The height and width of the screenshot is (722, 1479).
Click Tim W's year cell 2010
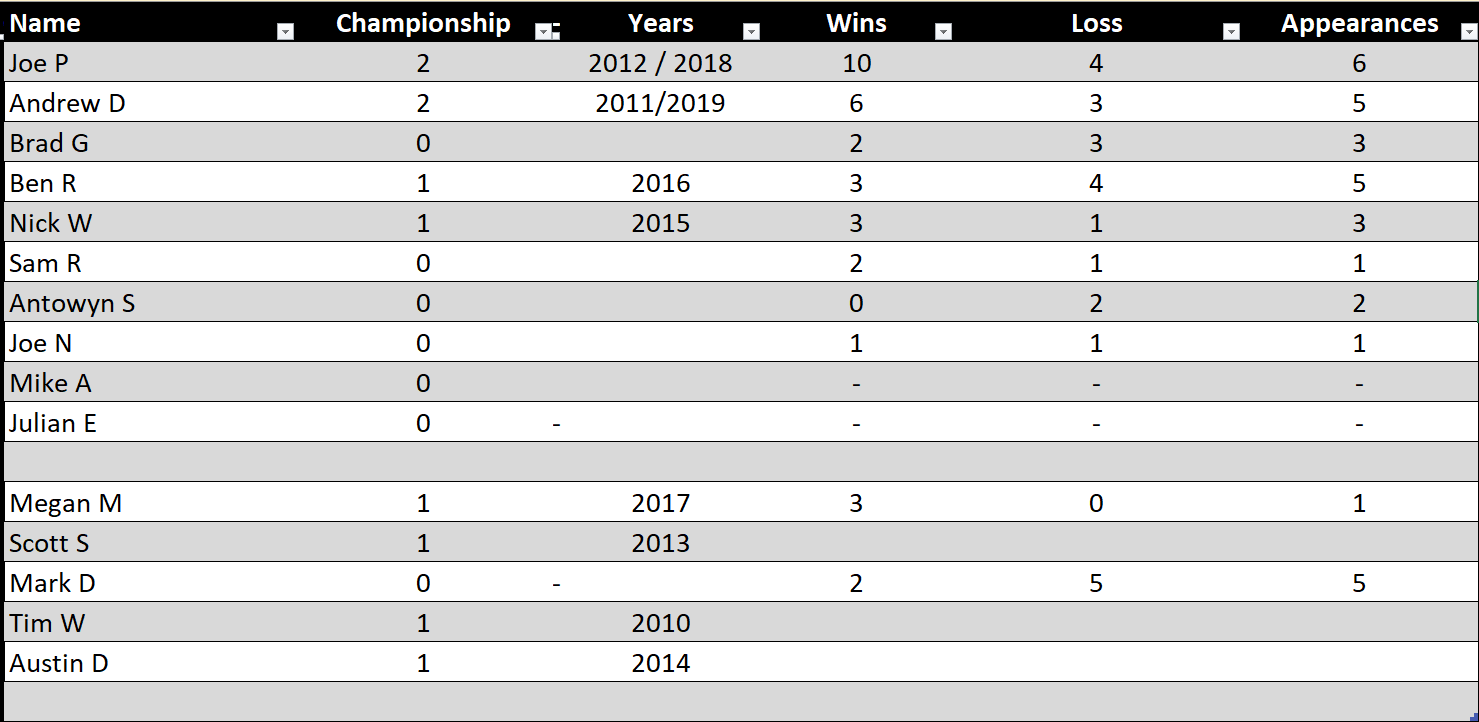[x=660, y=623]
